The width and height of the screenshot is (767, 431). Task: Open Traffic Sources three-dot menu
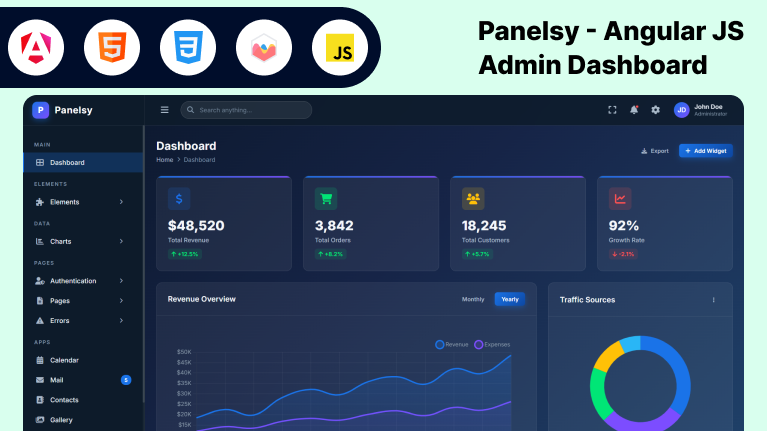coord(714,300)
